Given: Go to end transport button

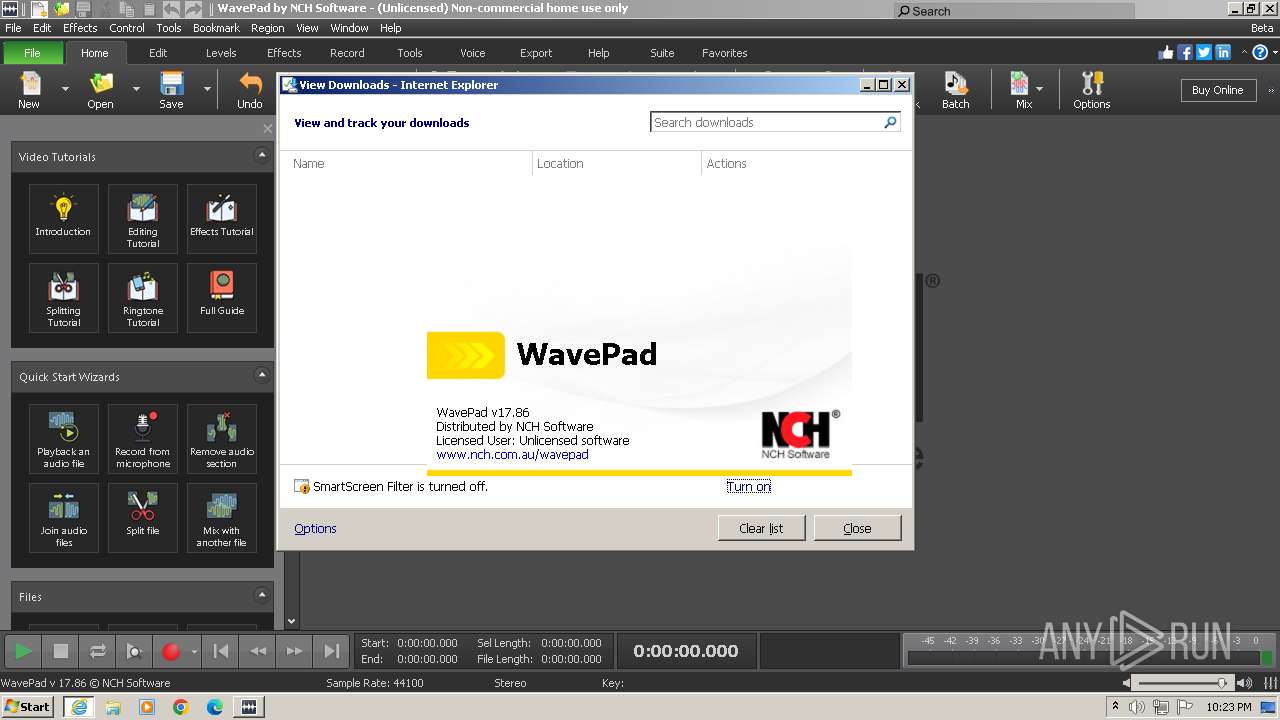Looking at the screenshot, I should tap(332, 651).
